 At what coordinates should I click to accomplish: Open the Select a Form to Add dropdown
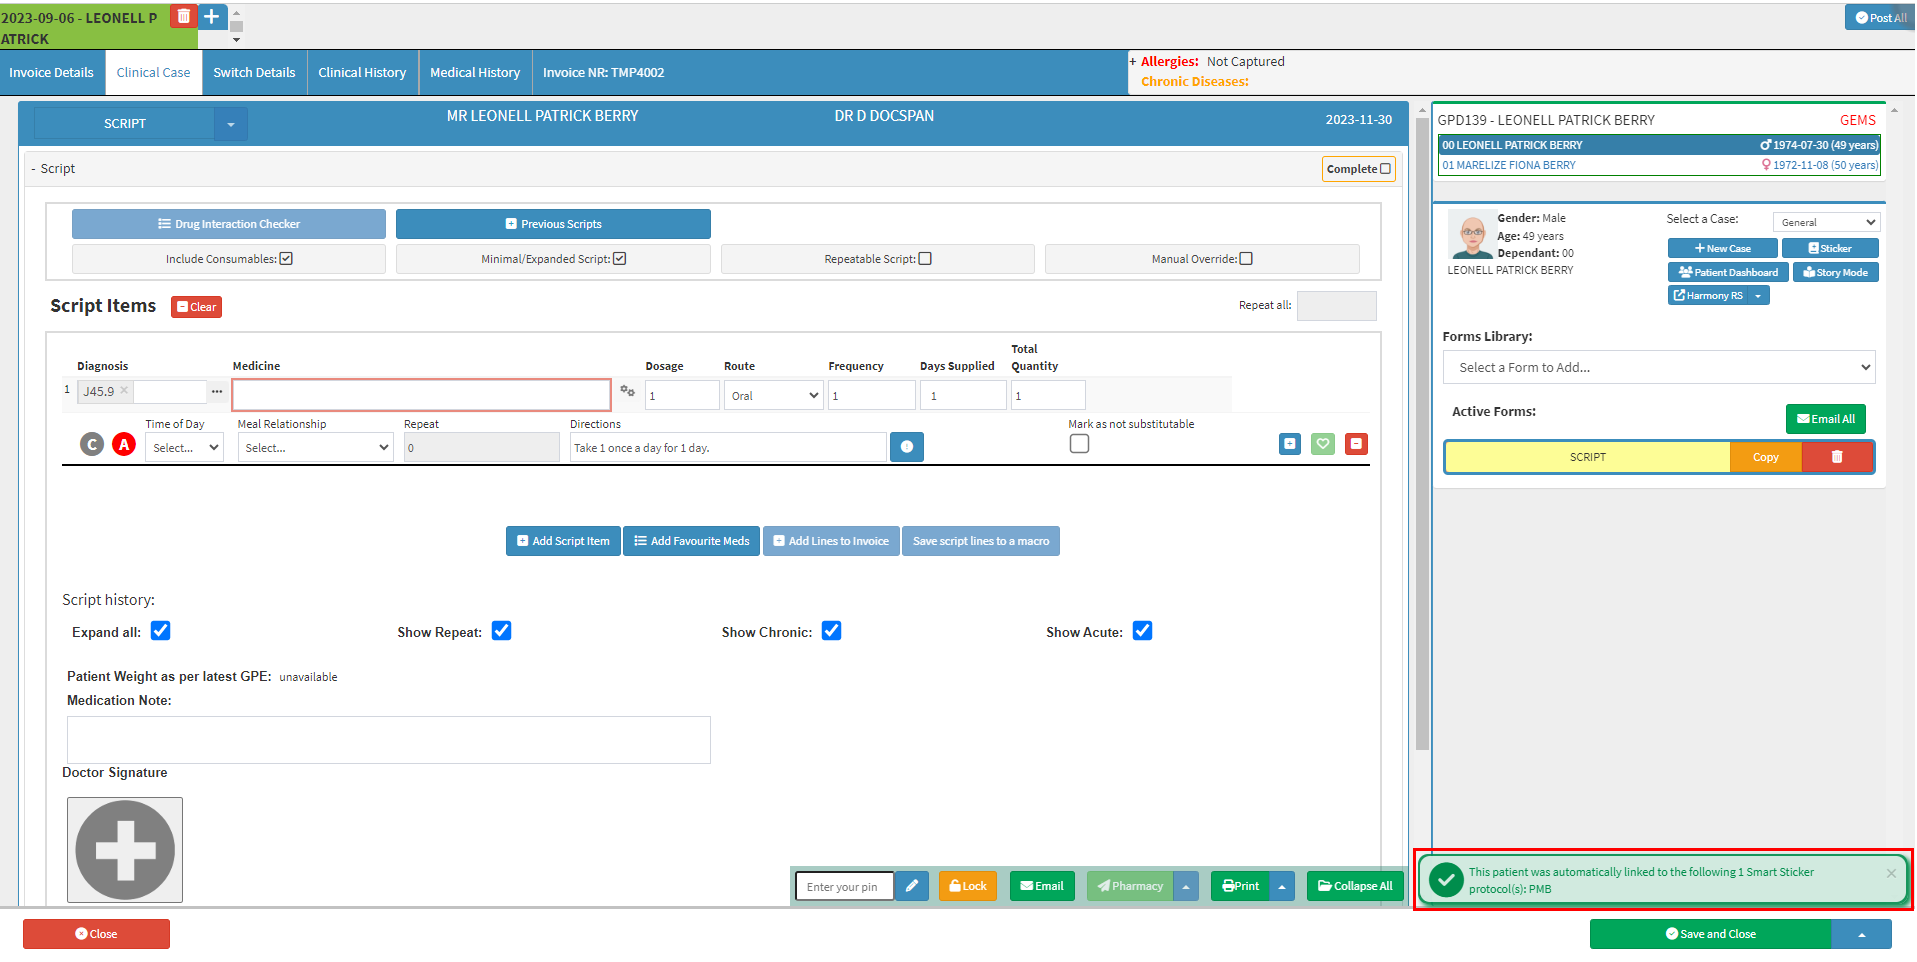point(1658,368)
